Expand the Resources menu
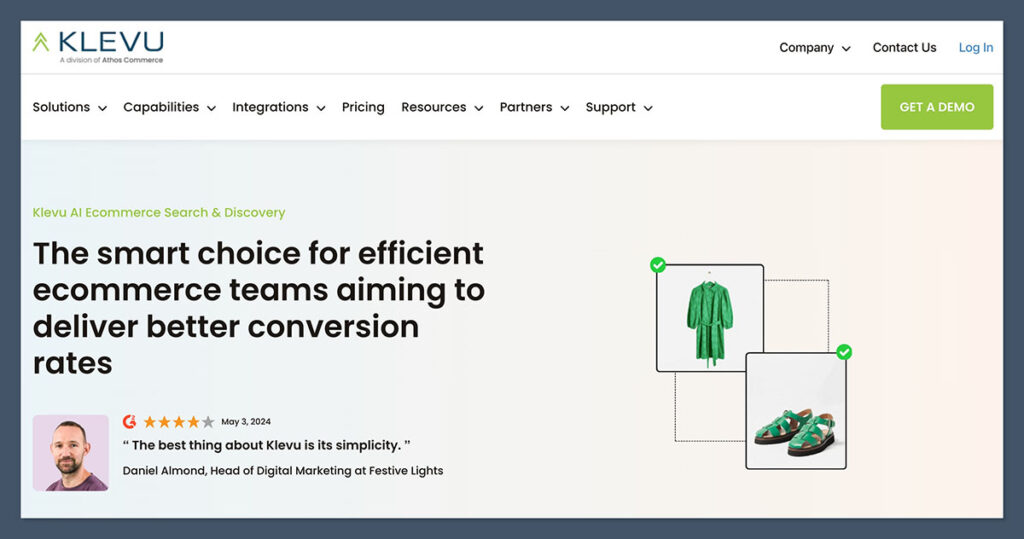 442,107
